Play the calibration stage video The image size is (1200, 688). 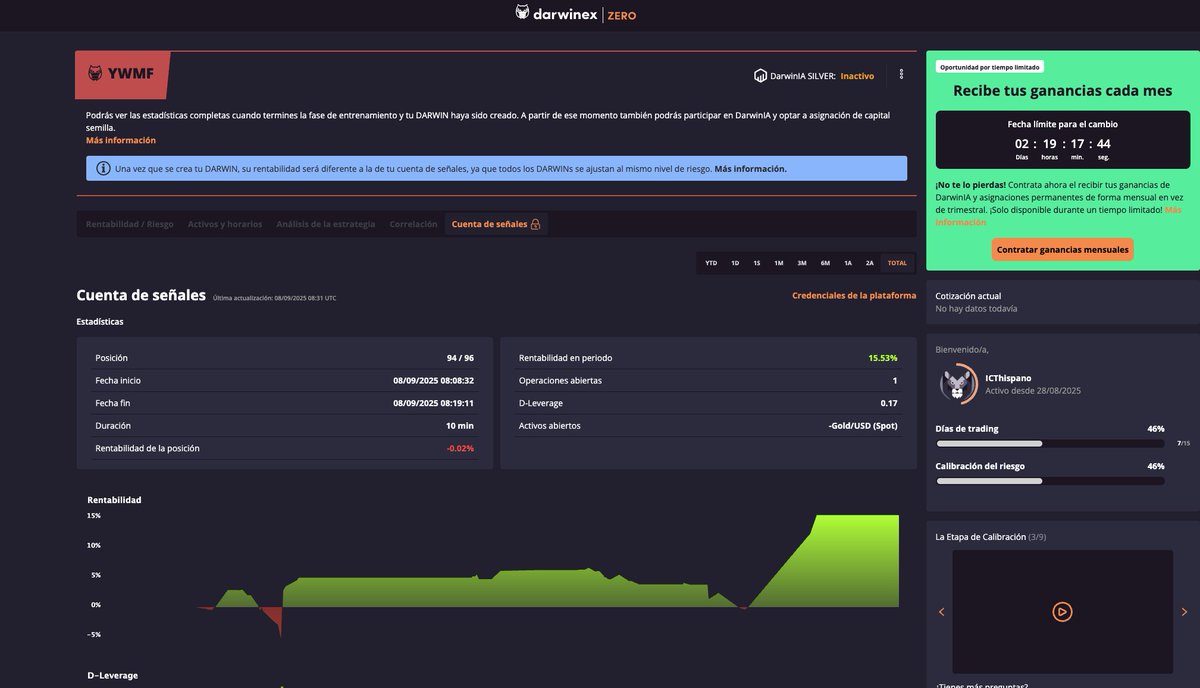tap(1062, 611)
